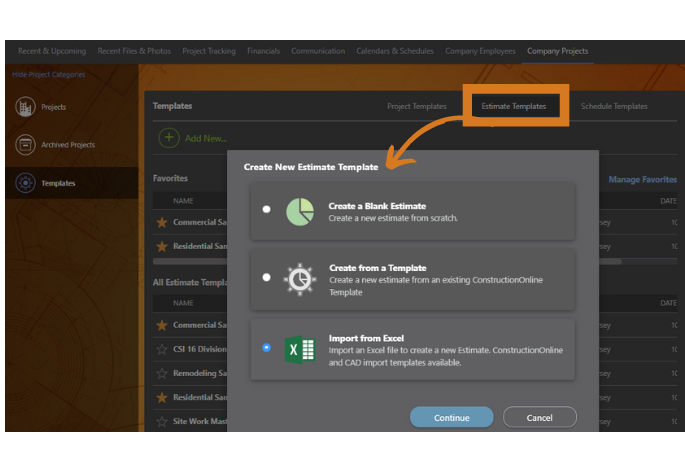This screenshot has width=685, height=450.
Task: Click the Projects sidebar icon
Action: point(25,107)
